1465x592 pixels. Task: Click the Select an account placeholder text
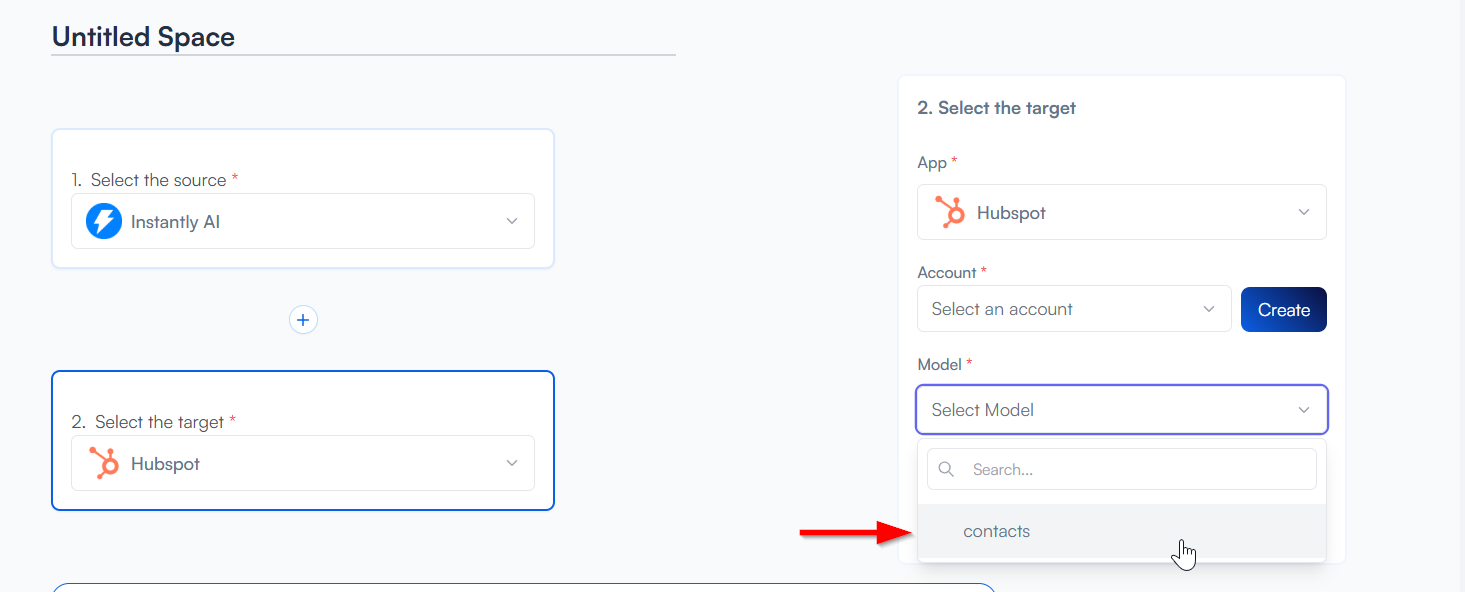click(1002, 309)
